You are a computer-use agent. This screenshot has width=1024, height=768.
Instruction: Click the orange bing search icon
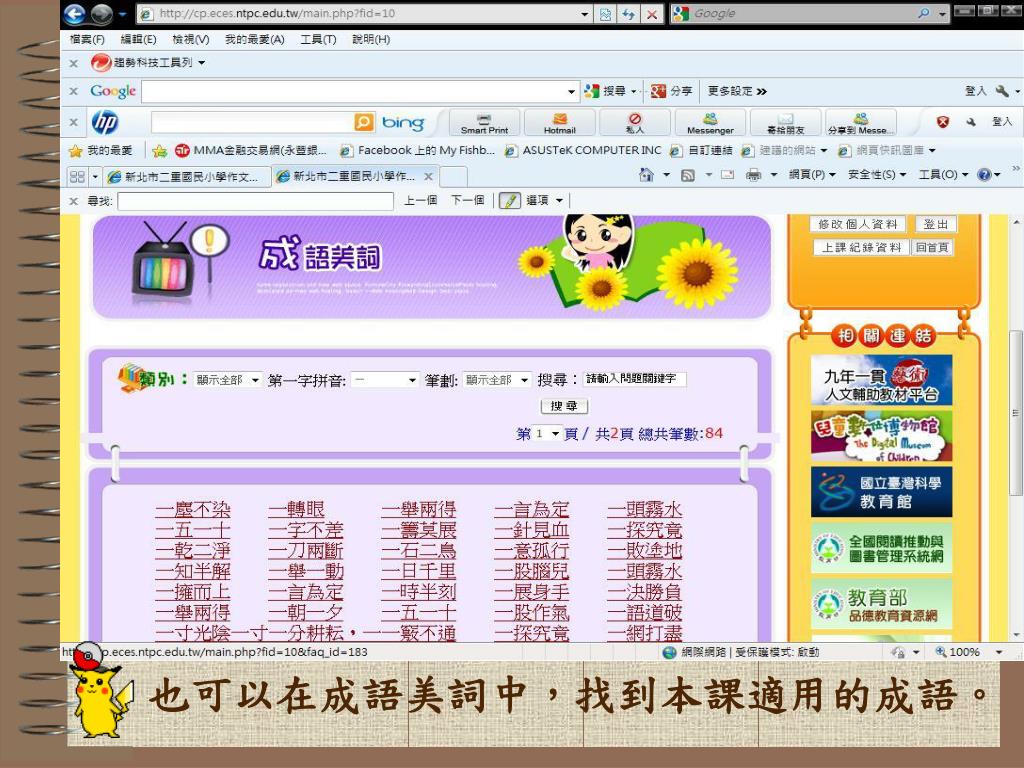point(364,122)
